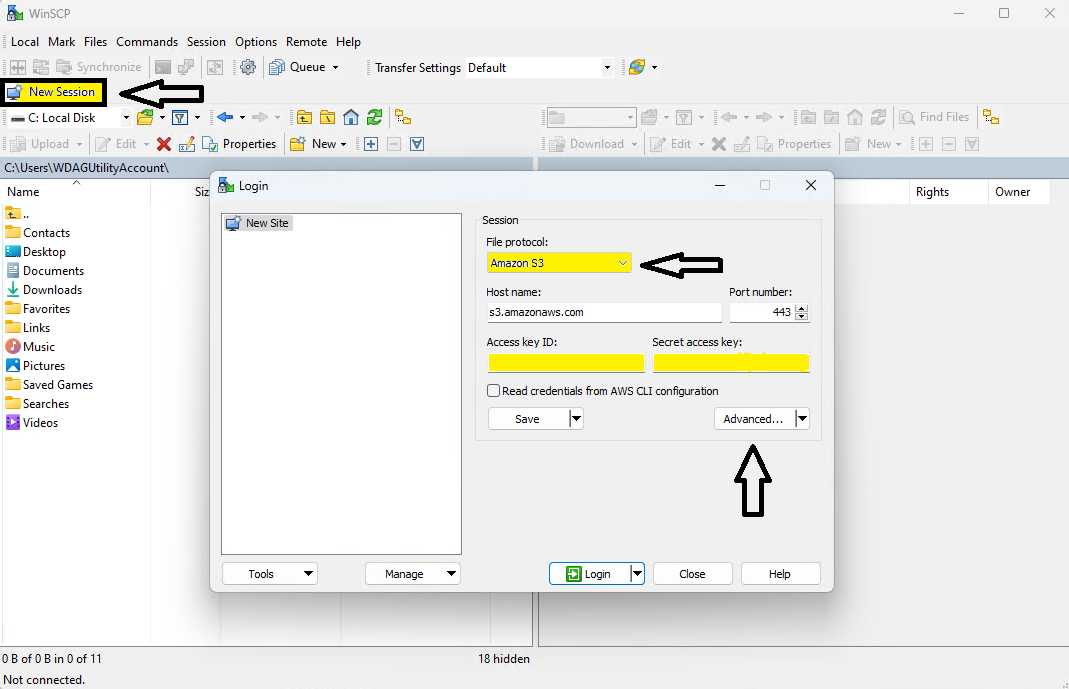The image size is (1069, 689).
Task: Click the grayed minus Unselect Files icon
Action: point(394,144)
